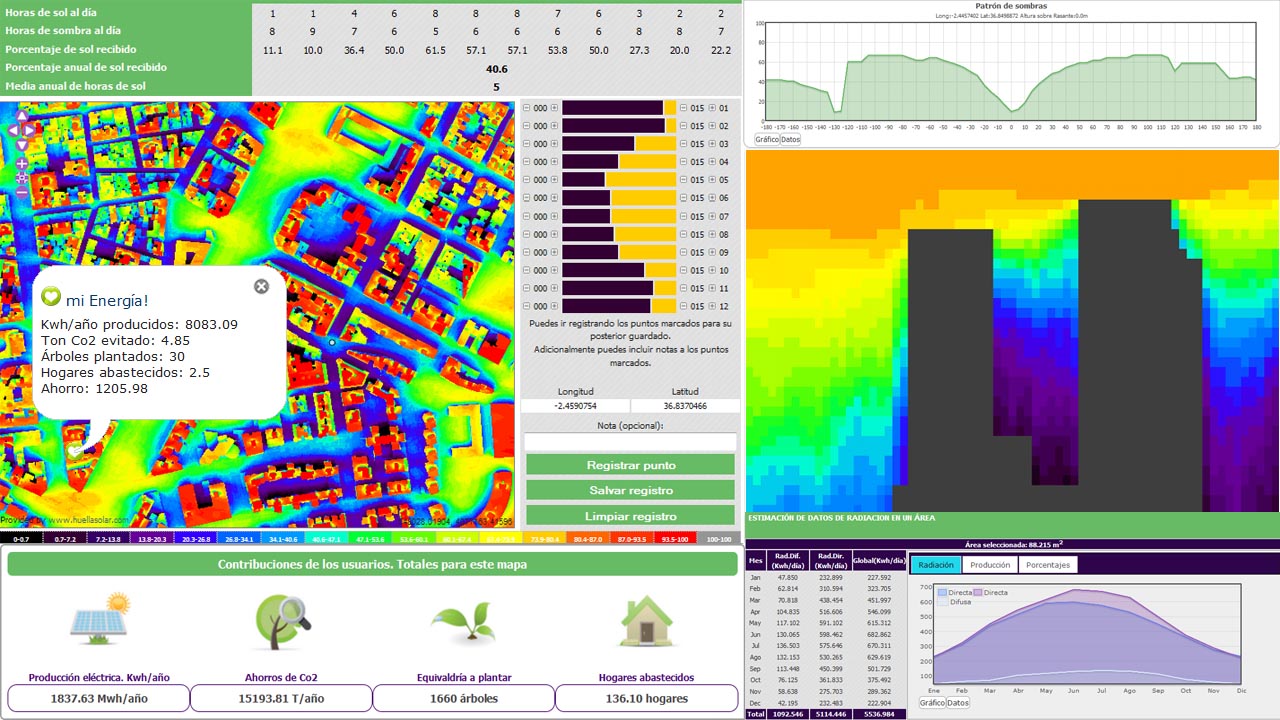Screen dimensions: 1280x720
Task: Click the house icon for Hogares abastecidos
Action: coord(646,622)
